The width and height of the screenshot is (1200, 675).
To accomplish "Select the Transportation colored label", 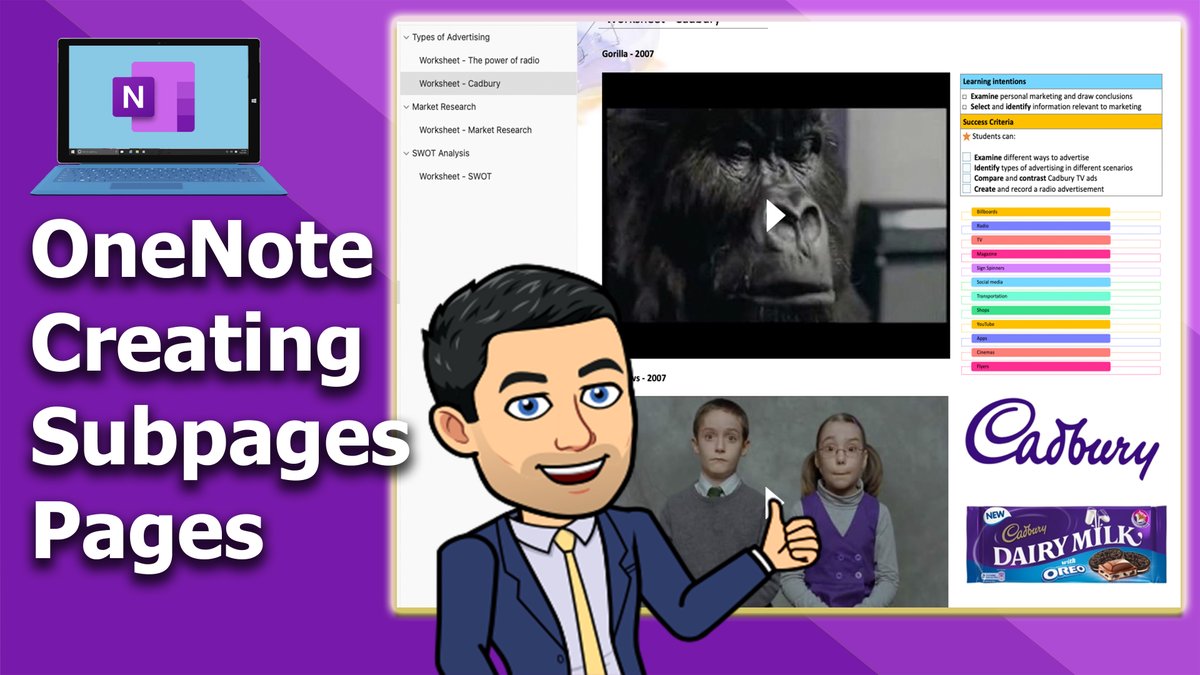I will (x=1040, y=296).
